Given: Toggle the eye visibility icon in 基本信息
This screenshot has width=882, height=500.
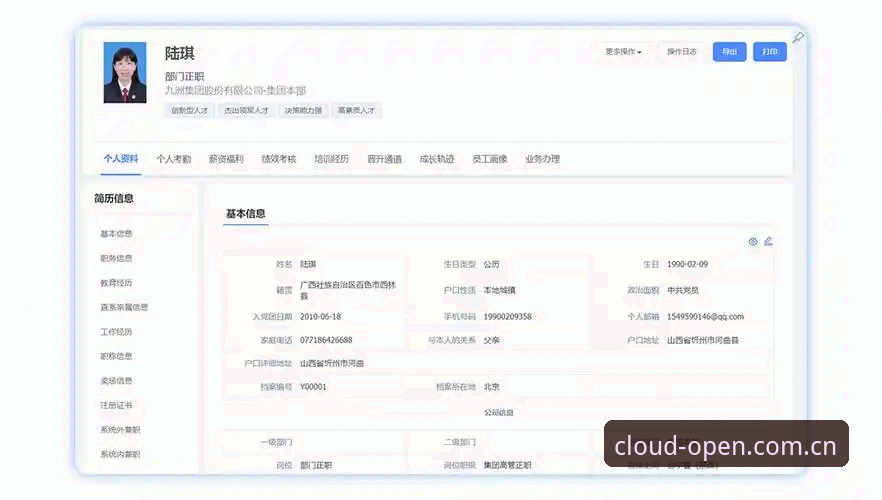Looking at the screenshot, I should click(x=753, y=241).
